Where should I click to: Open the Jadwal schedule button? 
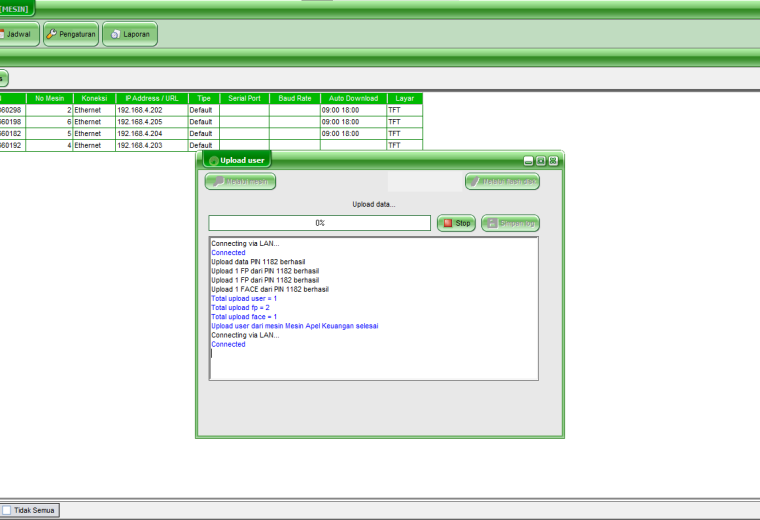point(17,34)
